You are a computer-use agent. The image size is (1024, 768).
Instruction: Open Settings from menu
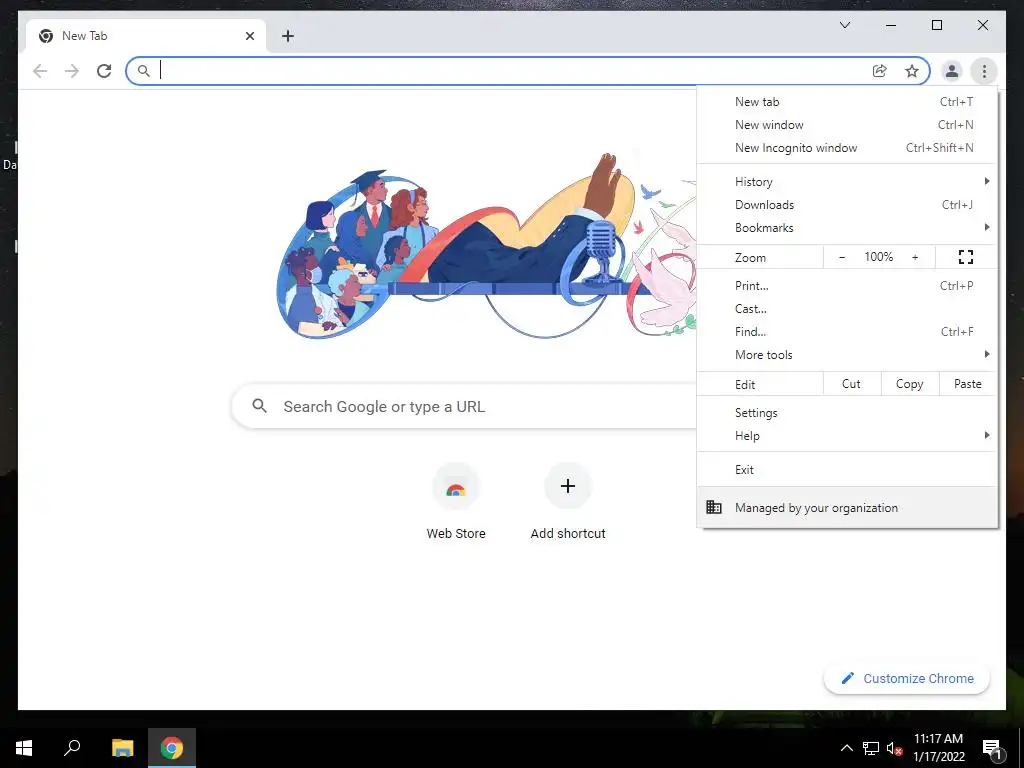point(847,413)
